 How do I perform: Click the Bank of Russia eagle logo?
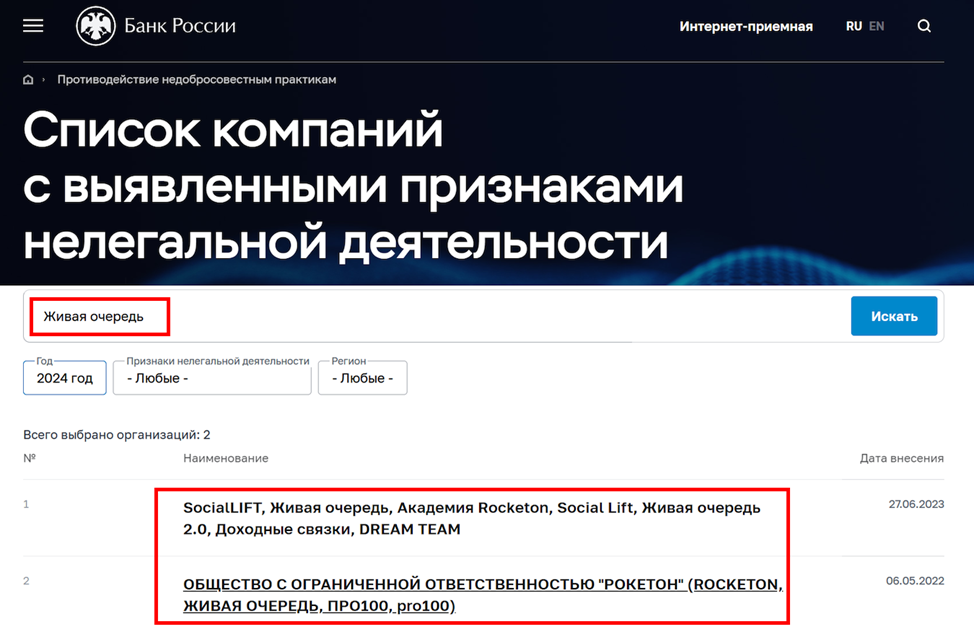point(96,26)
